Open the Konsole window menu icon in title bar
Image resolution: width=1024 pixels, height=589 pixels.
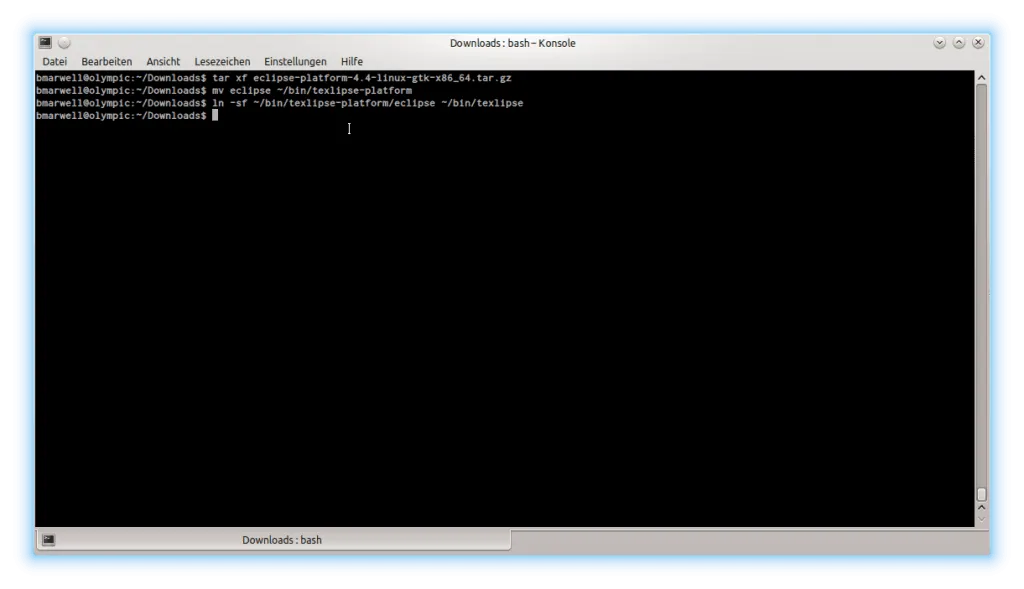[45, 43]
